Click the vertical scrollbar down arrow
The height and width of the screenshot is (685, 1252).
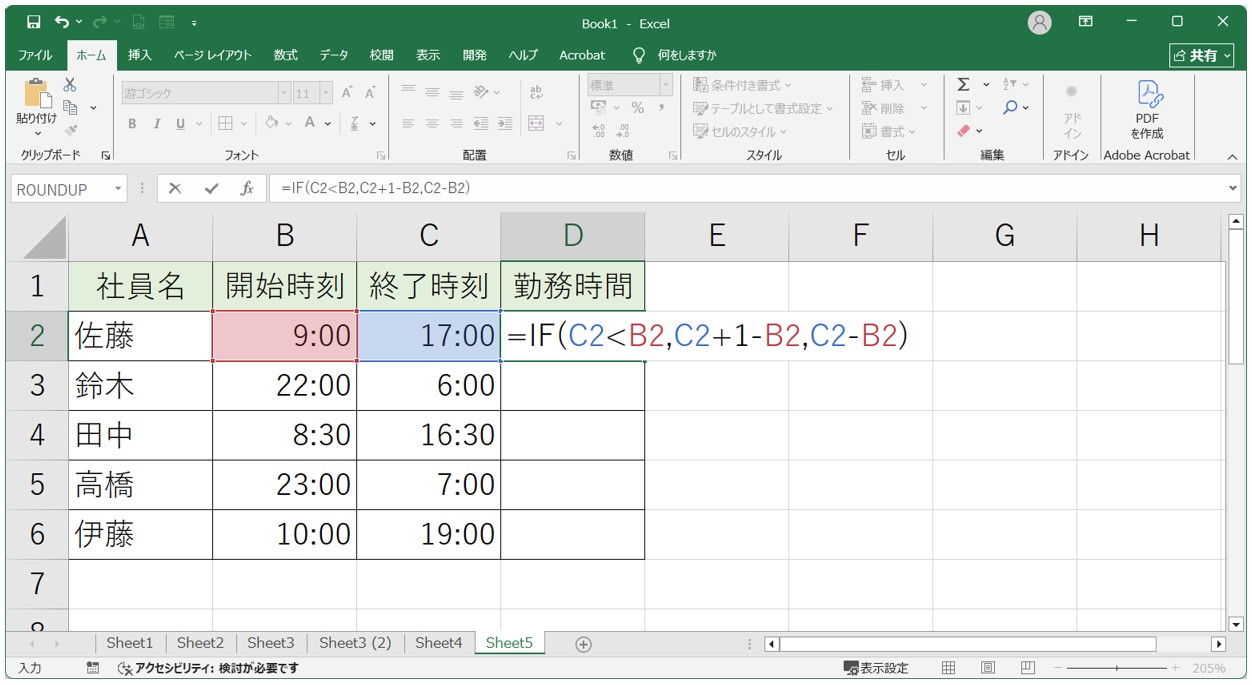pyautogui.click(x=1236, y=624)
